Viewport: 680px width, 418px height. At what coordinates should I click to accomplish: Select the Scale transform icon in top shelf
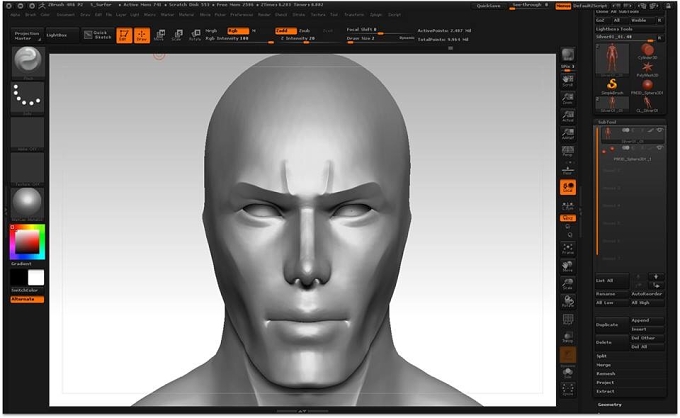pos(177,36)
